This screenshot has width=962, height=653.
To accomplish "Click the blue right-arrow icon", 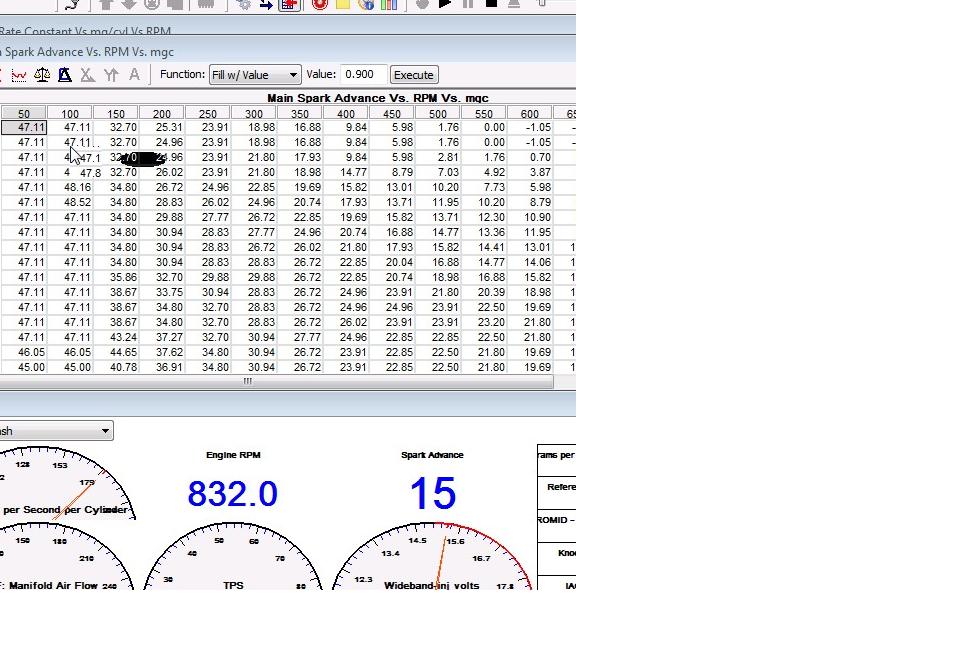I will (266, 4).
